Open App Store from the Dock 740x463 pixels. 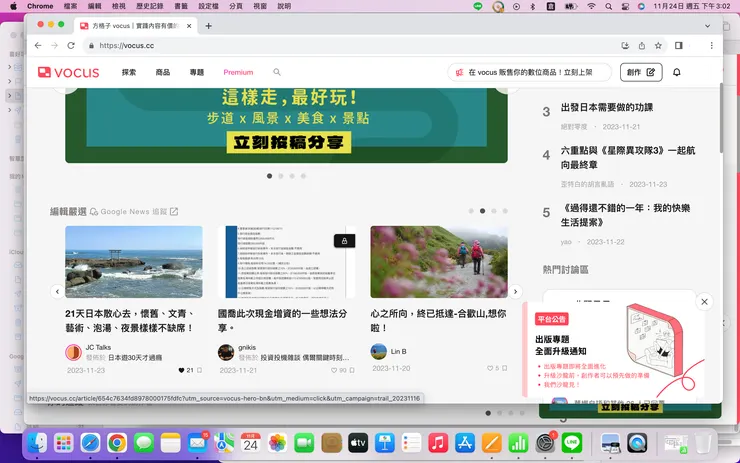465,443
